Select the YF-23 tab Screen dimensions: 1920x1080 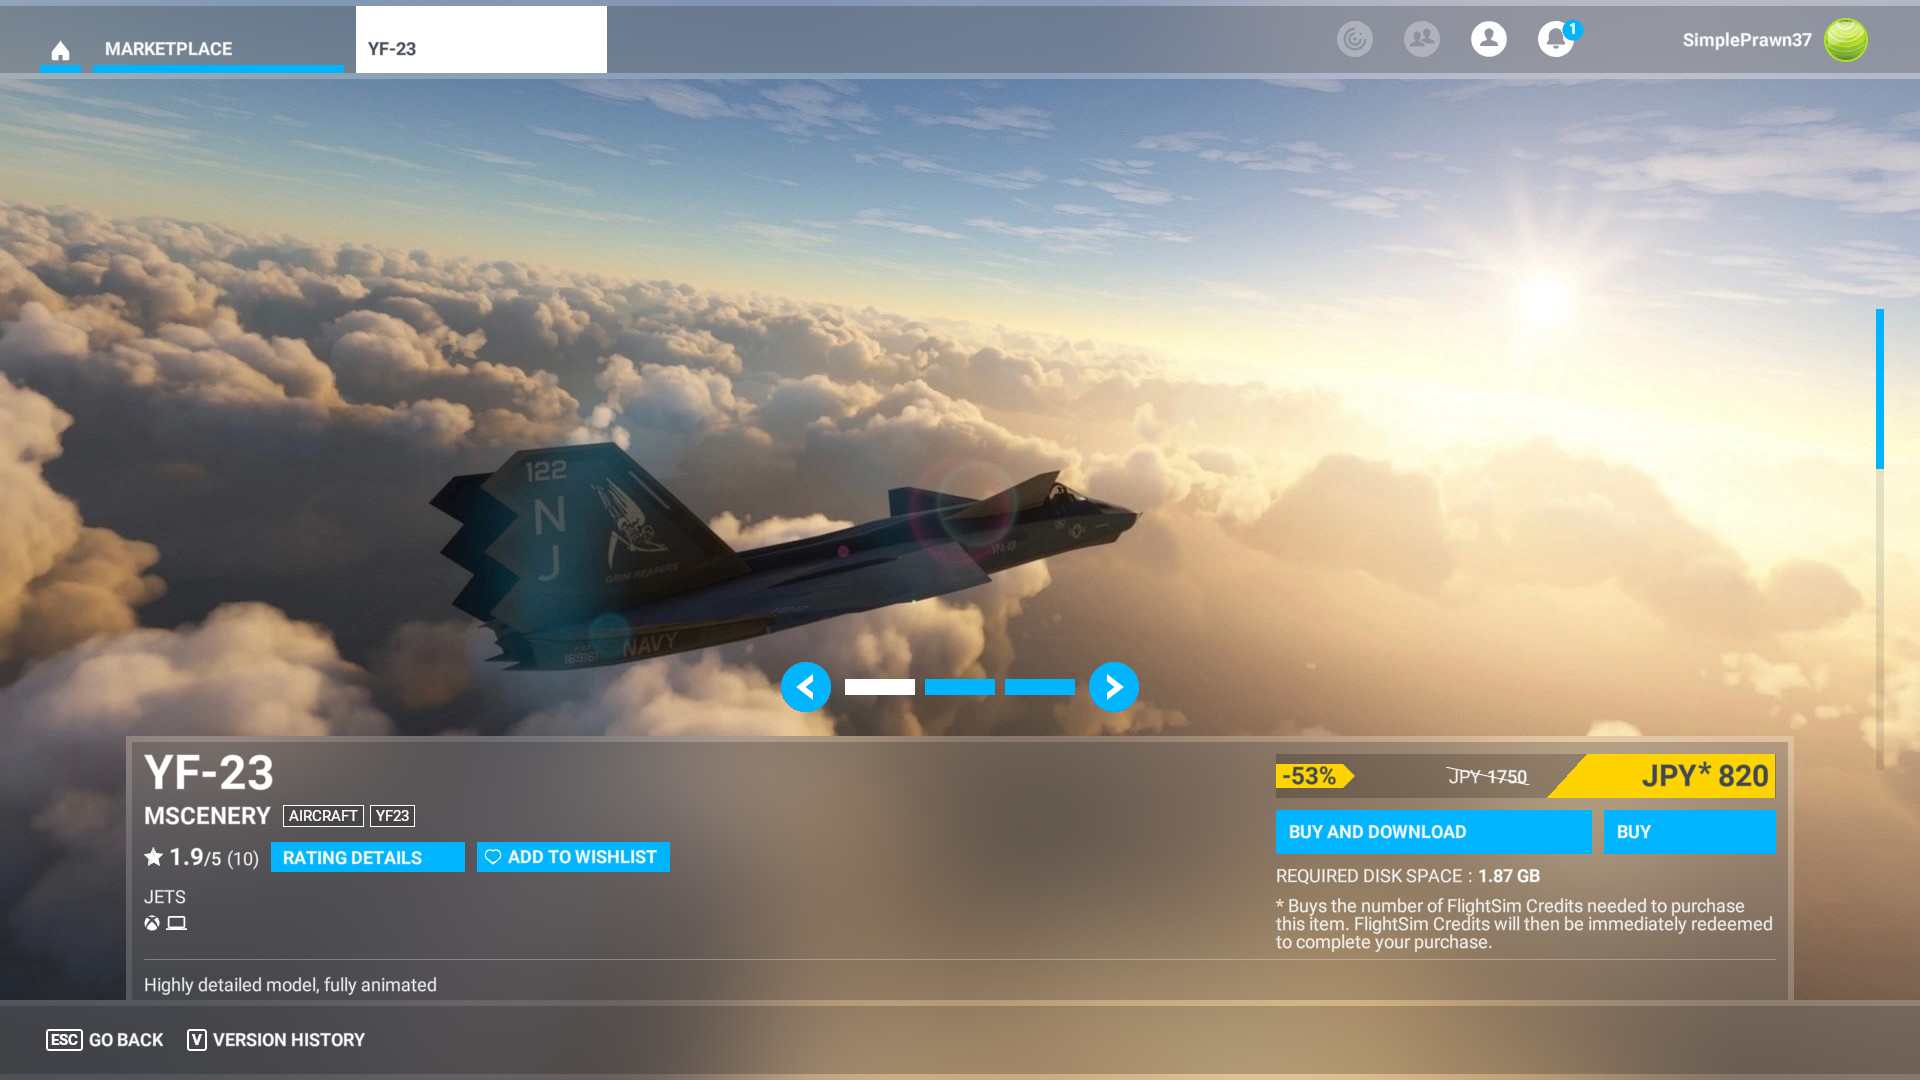coord(481,40)
